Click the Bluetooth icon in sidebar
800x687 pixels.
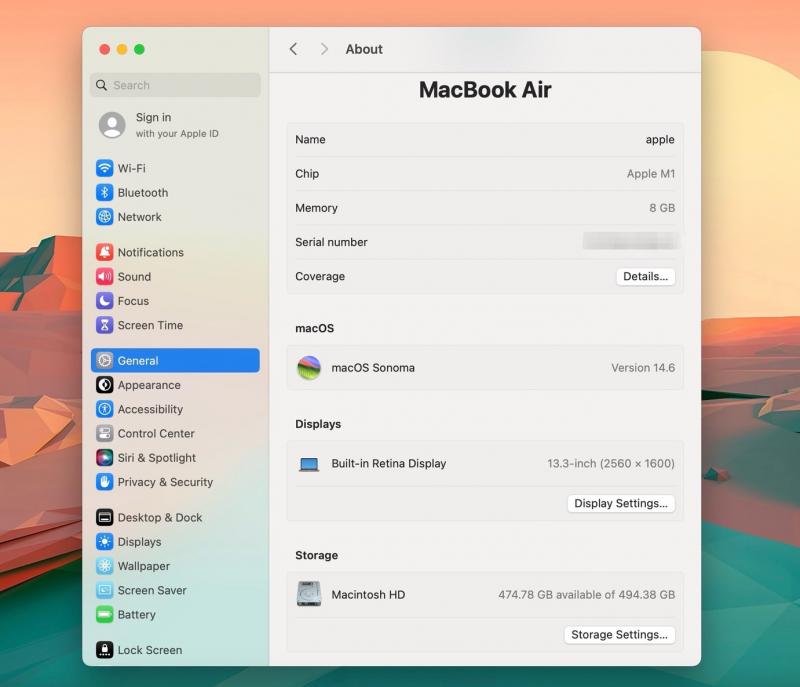pos(105,193)
